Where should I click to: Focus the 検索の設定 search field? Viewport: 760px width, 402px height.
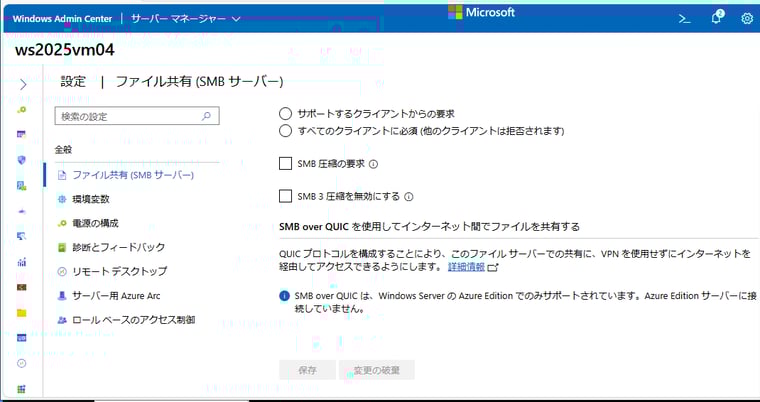(x=137, y=116)
